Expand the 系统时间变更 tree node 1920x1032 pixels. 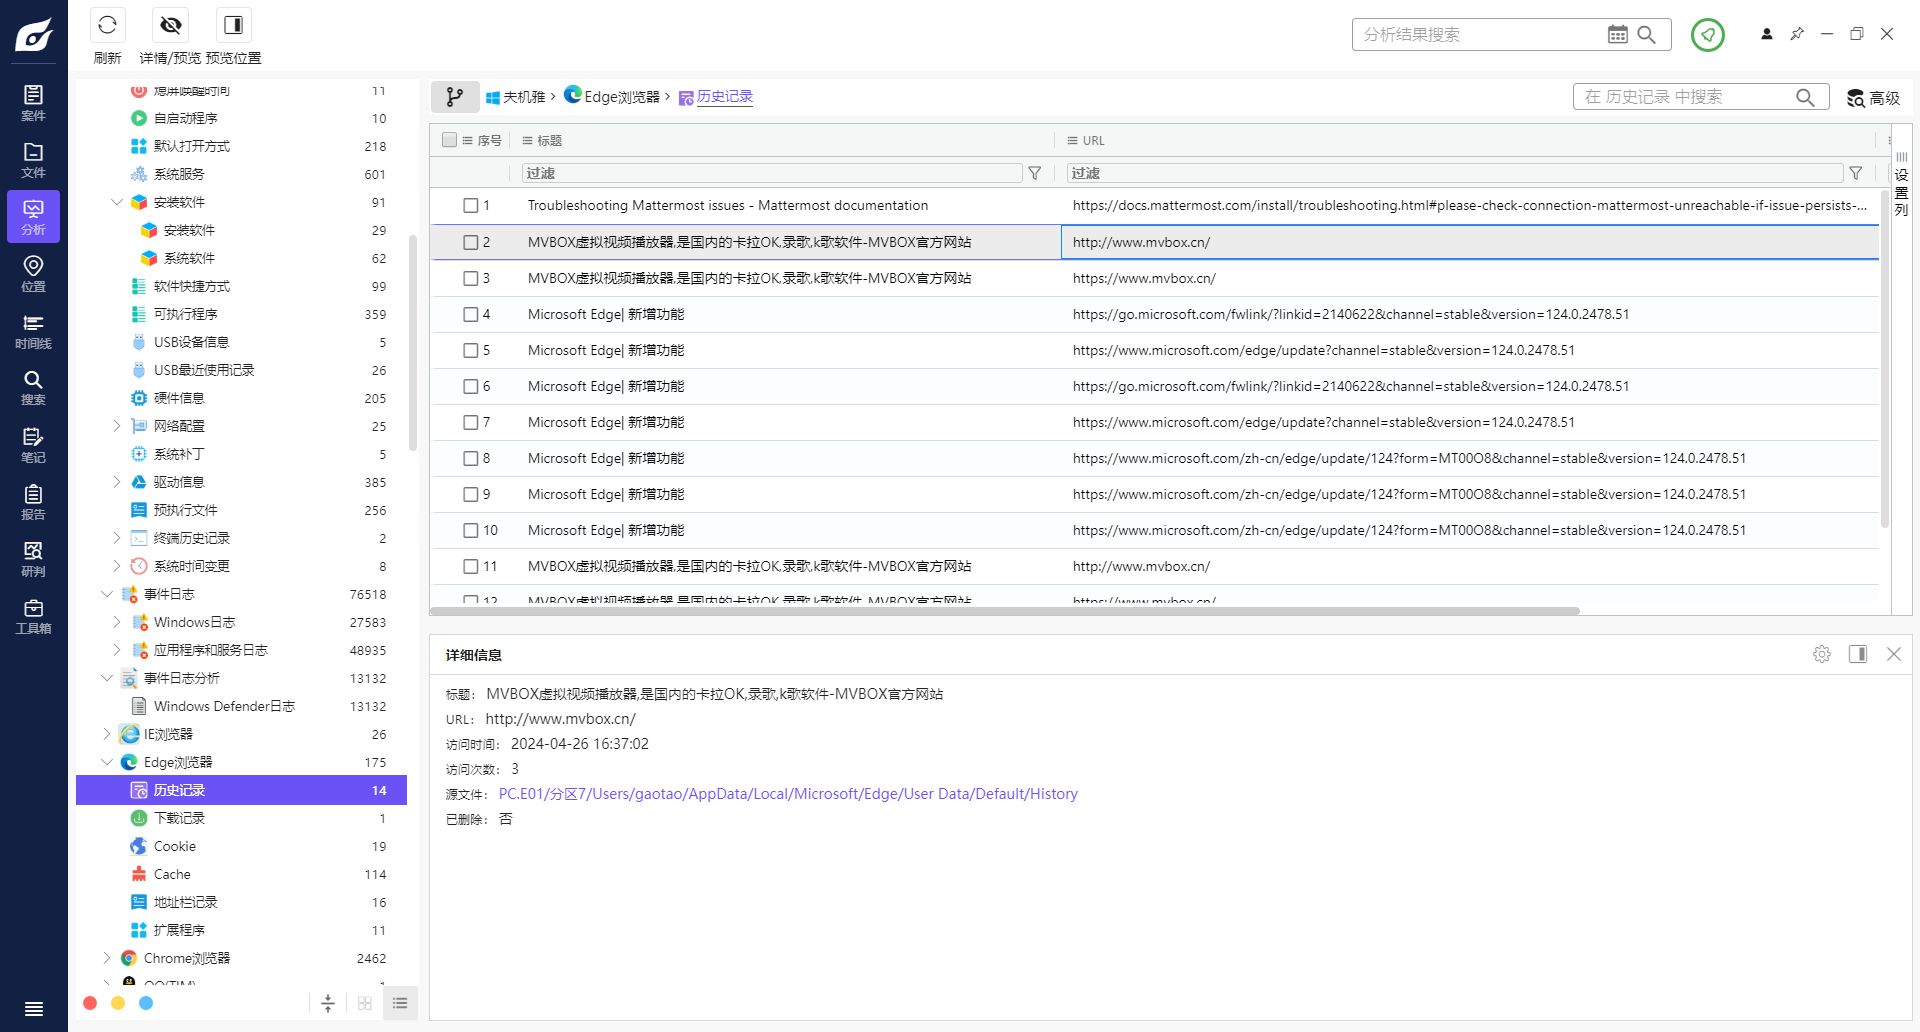click(x=116, y=566)
